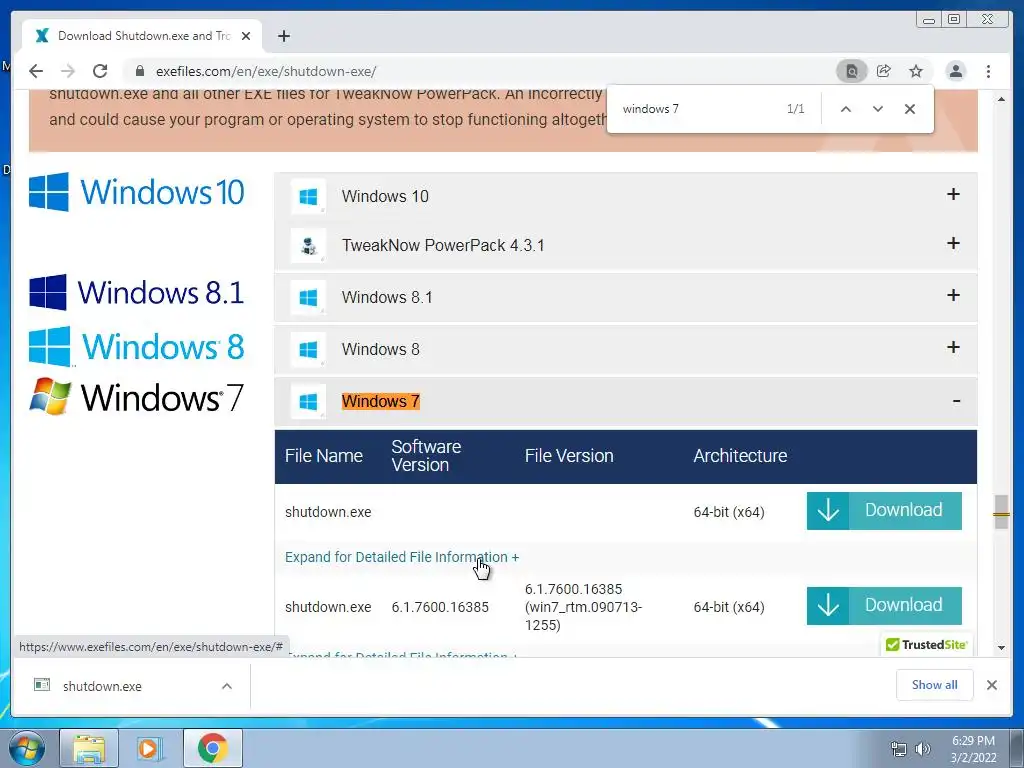Click the Windows 10 logo image
Image resolution: width=1024 pixels, height=768 pixels.
[136, 192]
